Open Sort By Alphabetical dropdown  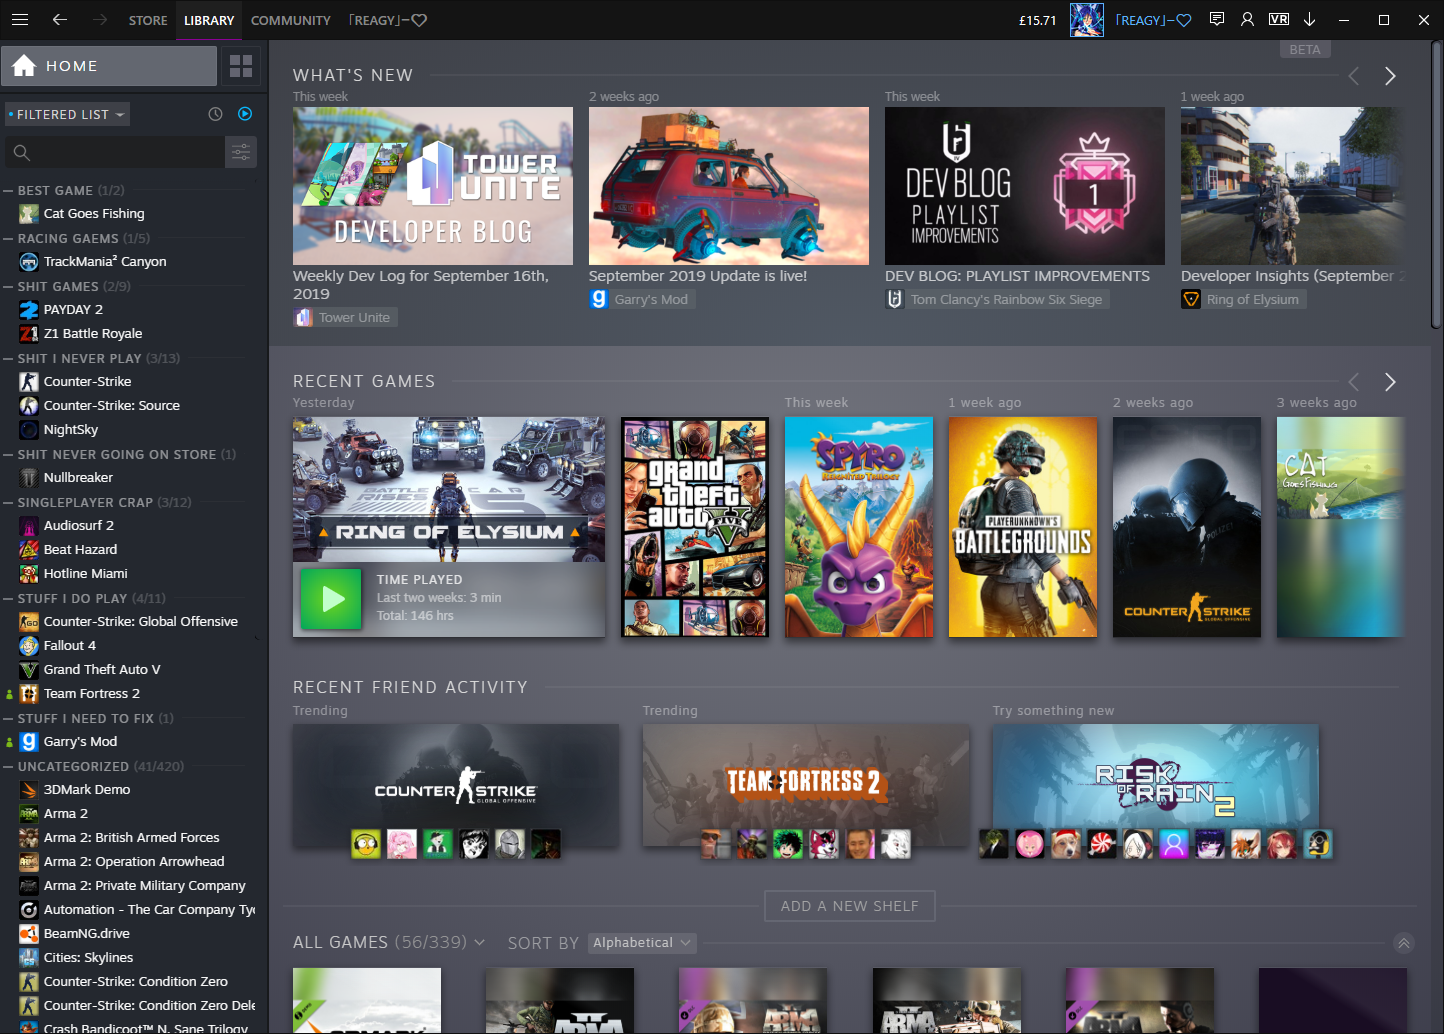click(642, 943)
